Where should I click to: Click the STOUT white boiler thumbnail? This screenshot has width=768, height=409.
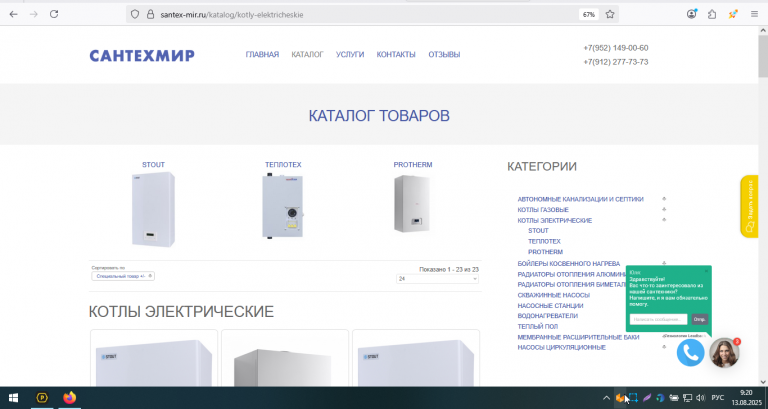[x=153, y=209]
